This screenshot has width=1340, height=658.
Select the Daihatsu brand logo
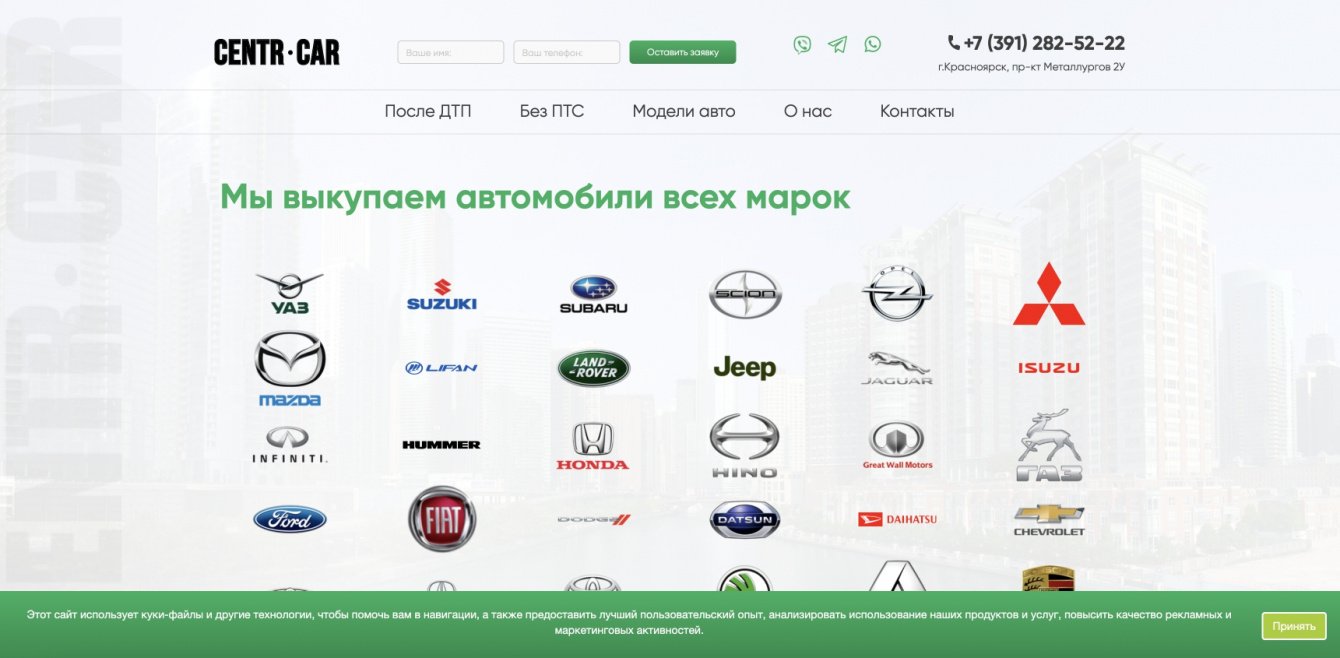[x=897, y=519]
